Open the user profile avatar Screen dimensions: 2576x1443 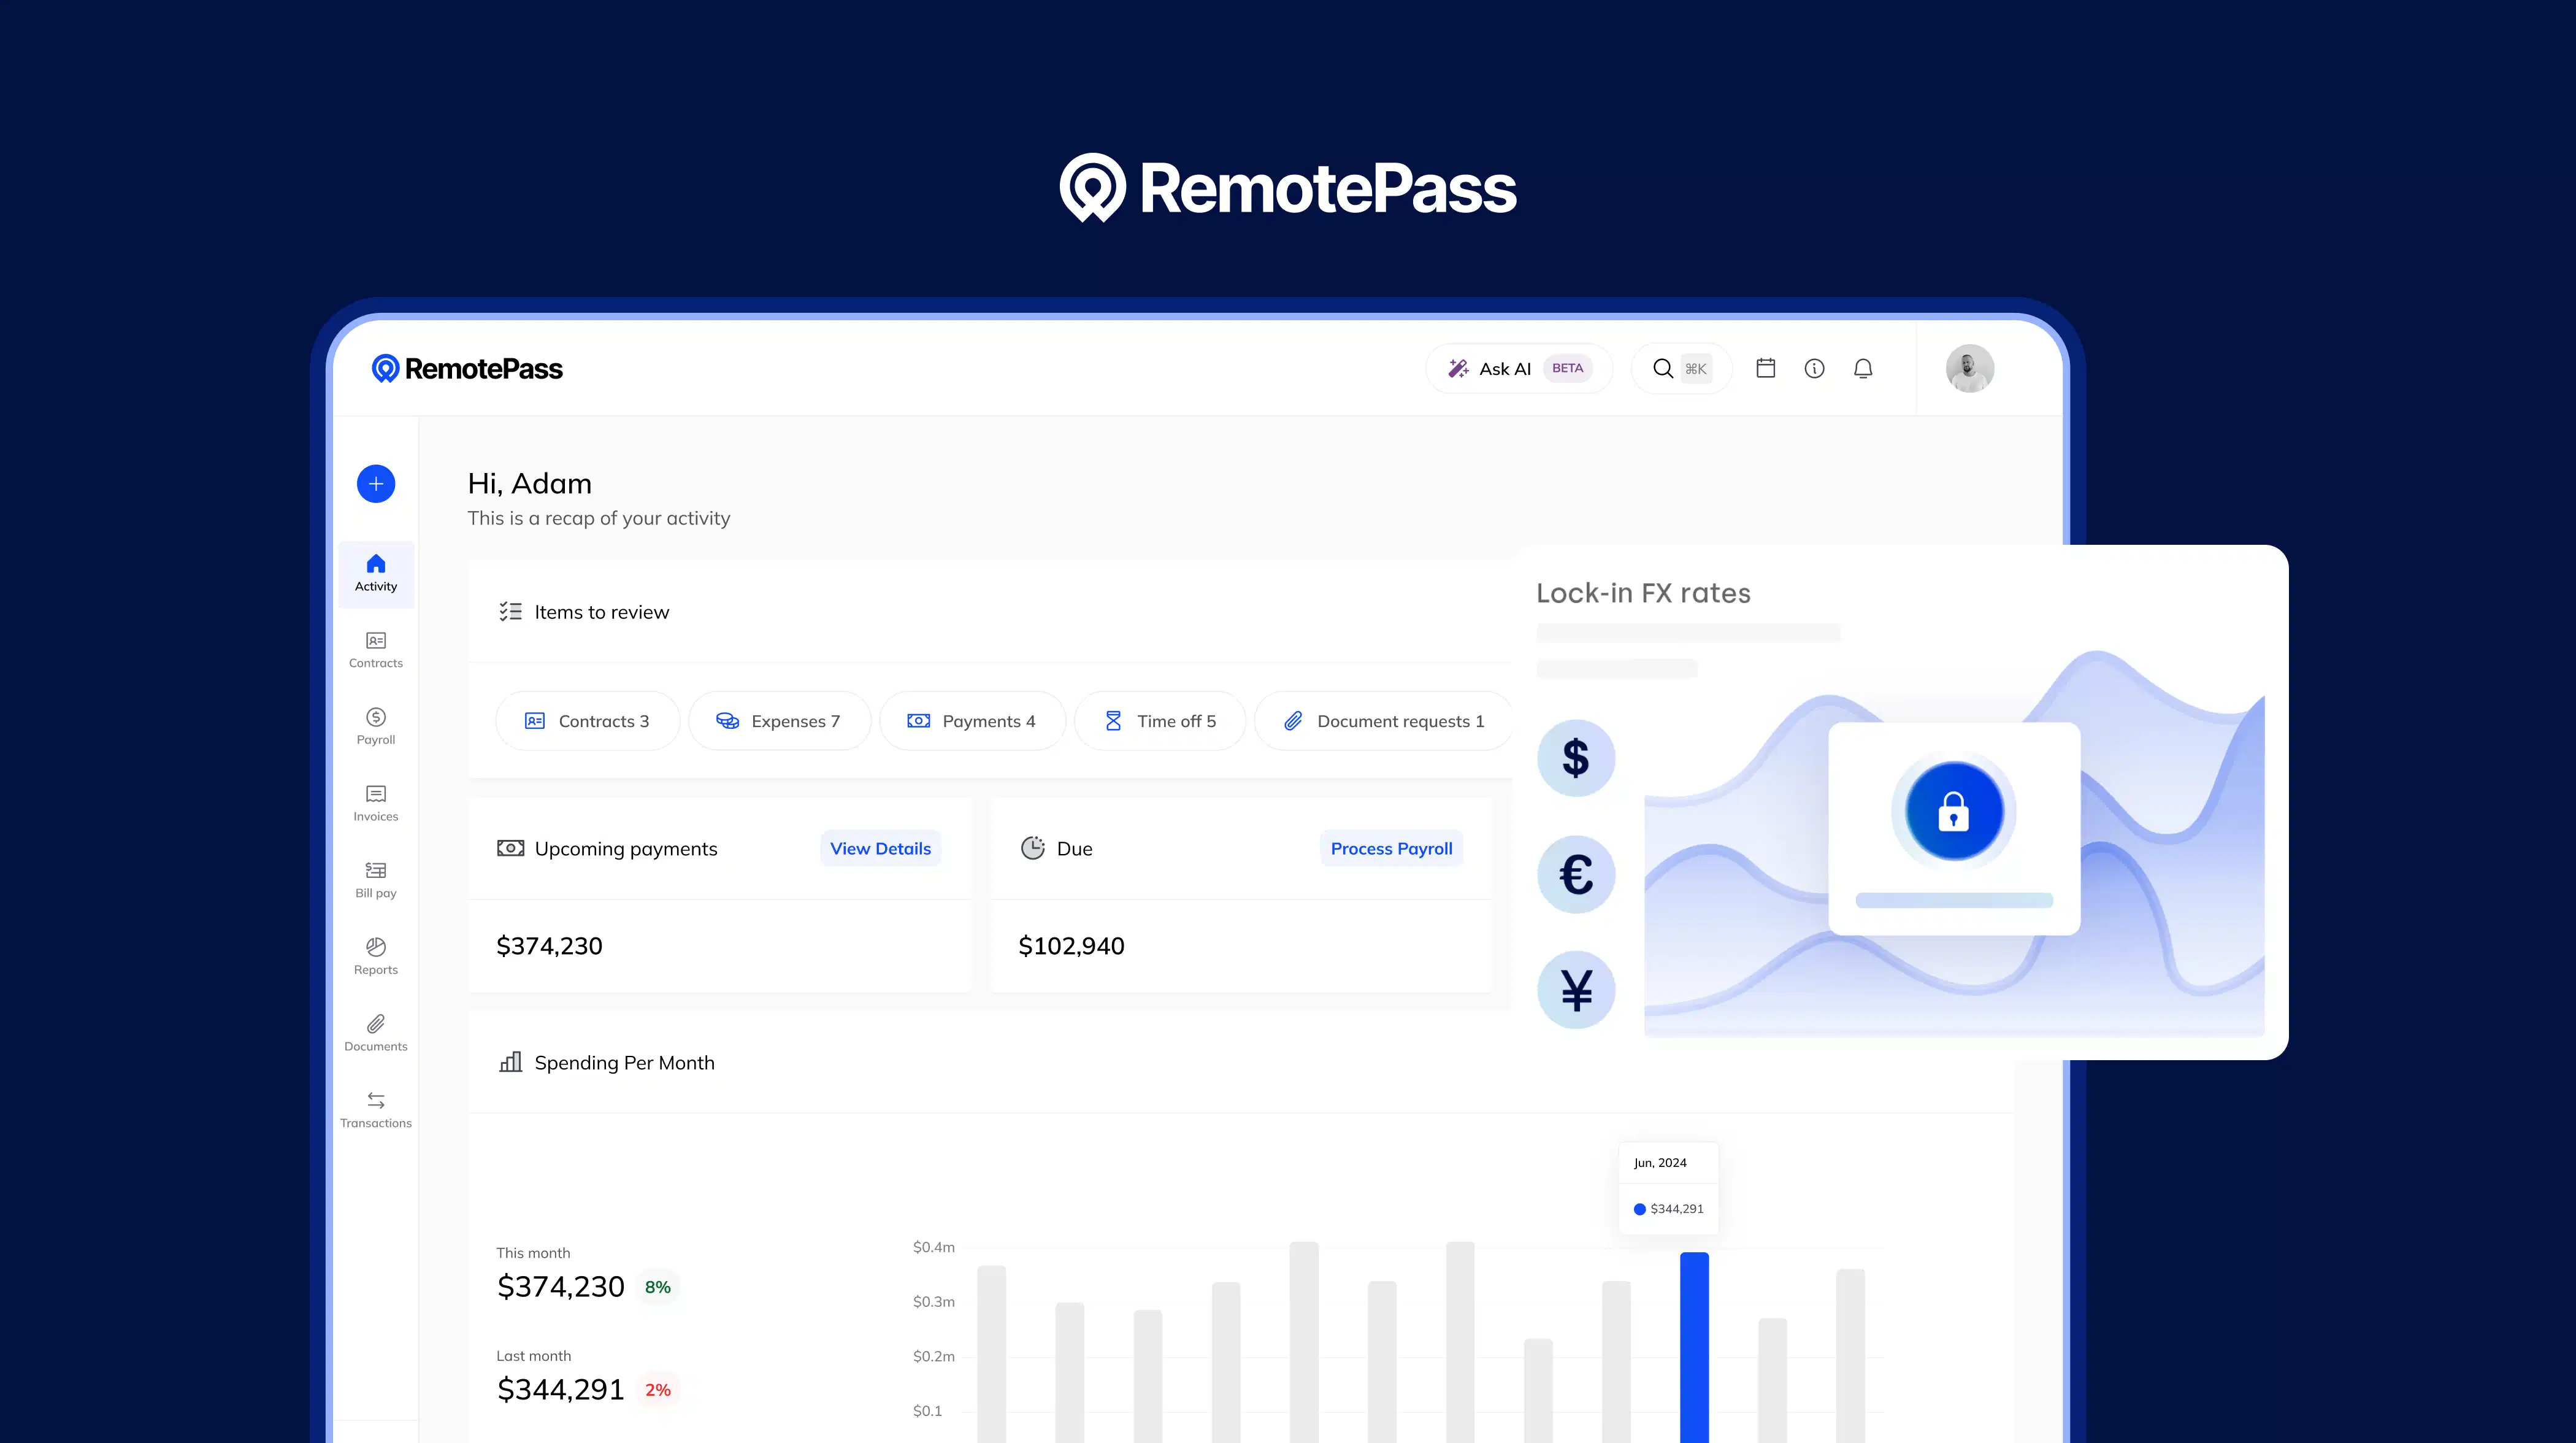coord(1969,369)
